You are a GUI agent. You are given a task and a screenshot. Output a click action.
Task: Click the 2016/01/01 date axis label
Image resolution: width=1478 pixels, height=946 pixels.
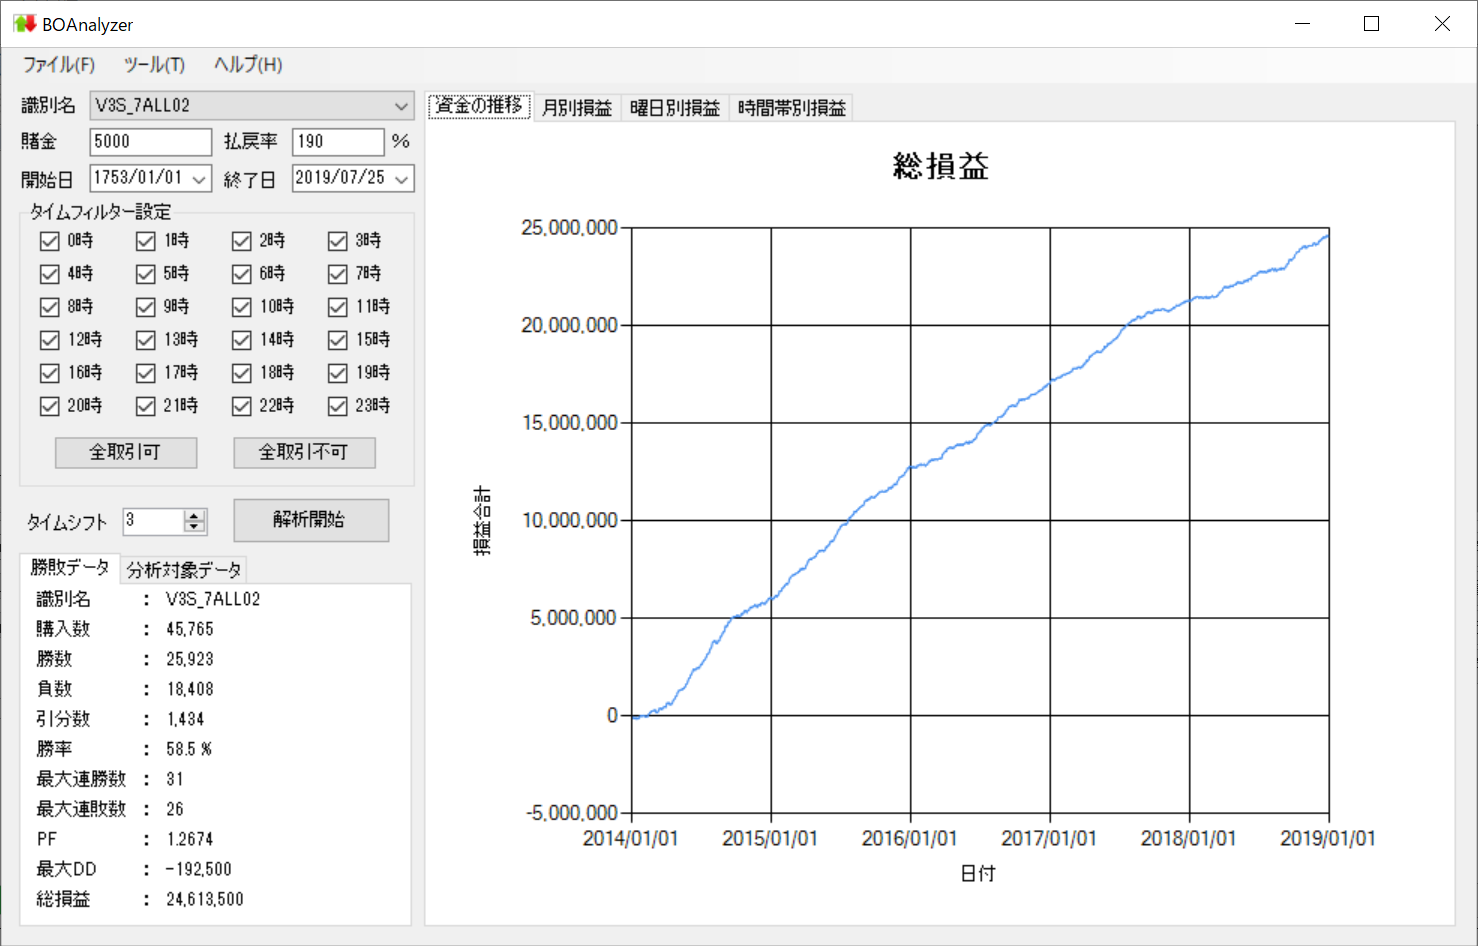pos(909,839)
